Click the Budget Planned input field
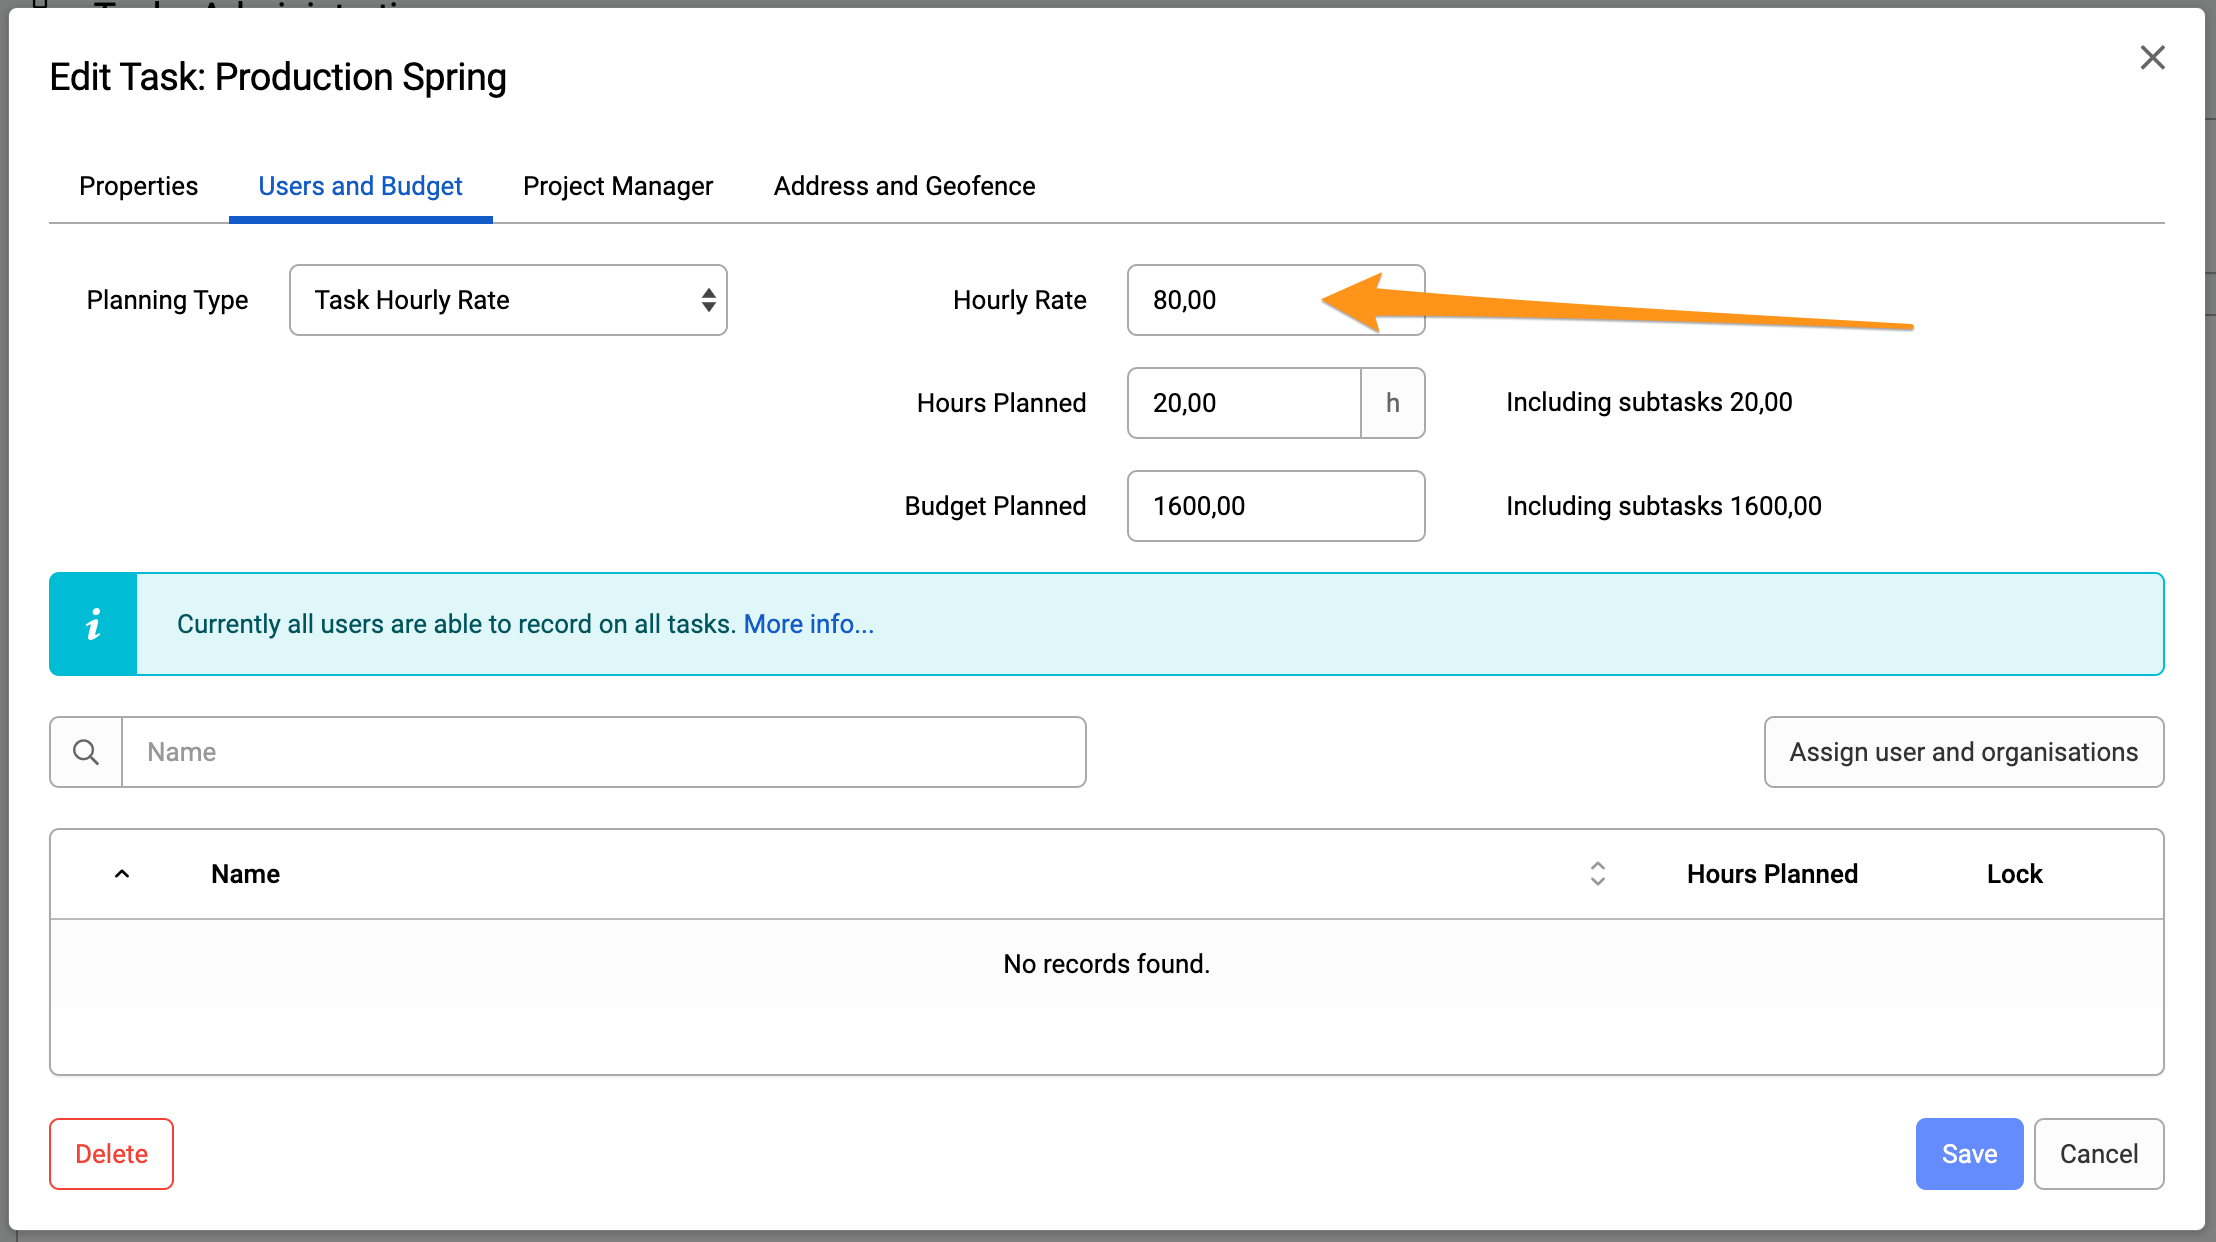 pos(1276,506)
